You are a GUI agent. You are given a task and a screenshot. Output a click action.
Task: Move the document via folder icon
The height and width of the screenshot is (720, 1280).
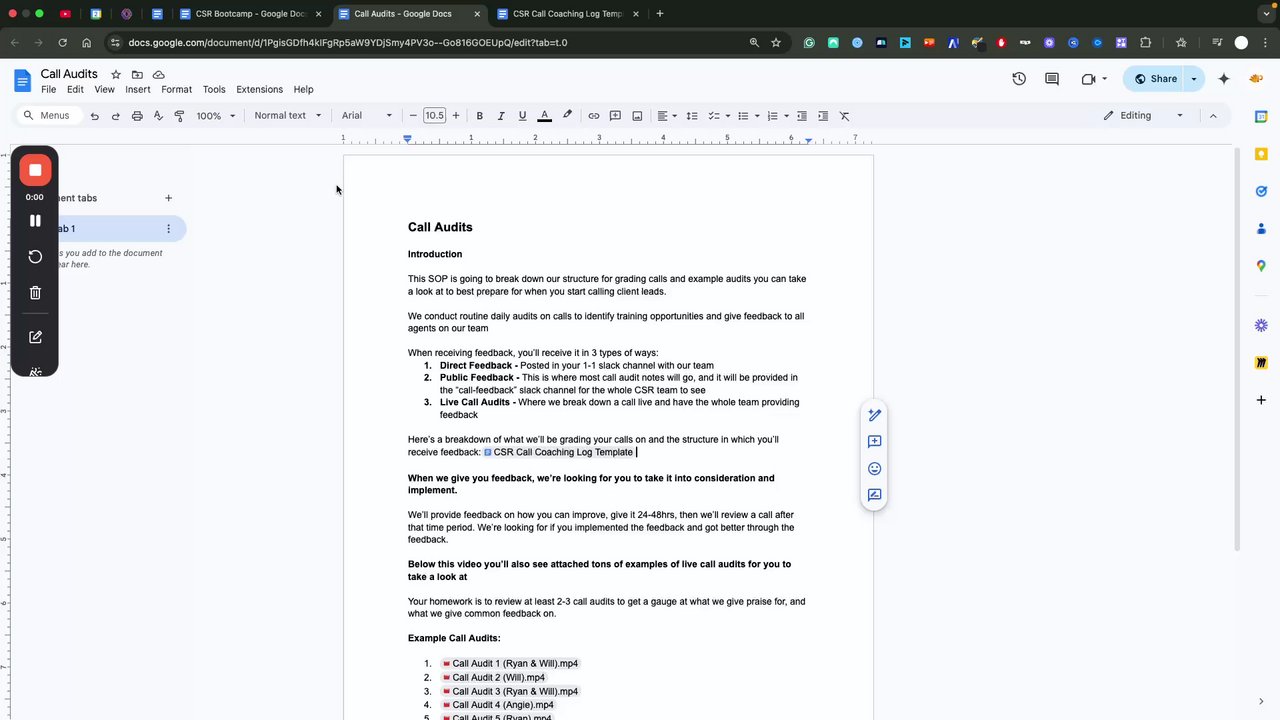tap(137, 75)
